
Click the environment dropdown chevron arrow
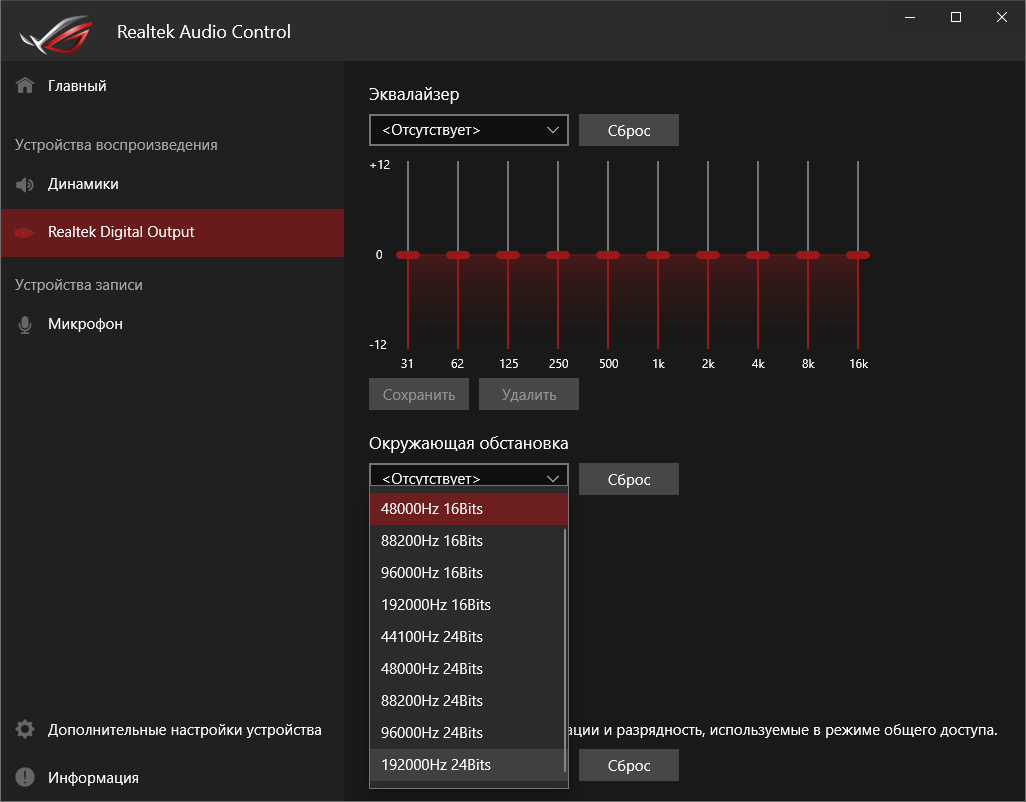[x=553, y=478]
